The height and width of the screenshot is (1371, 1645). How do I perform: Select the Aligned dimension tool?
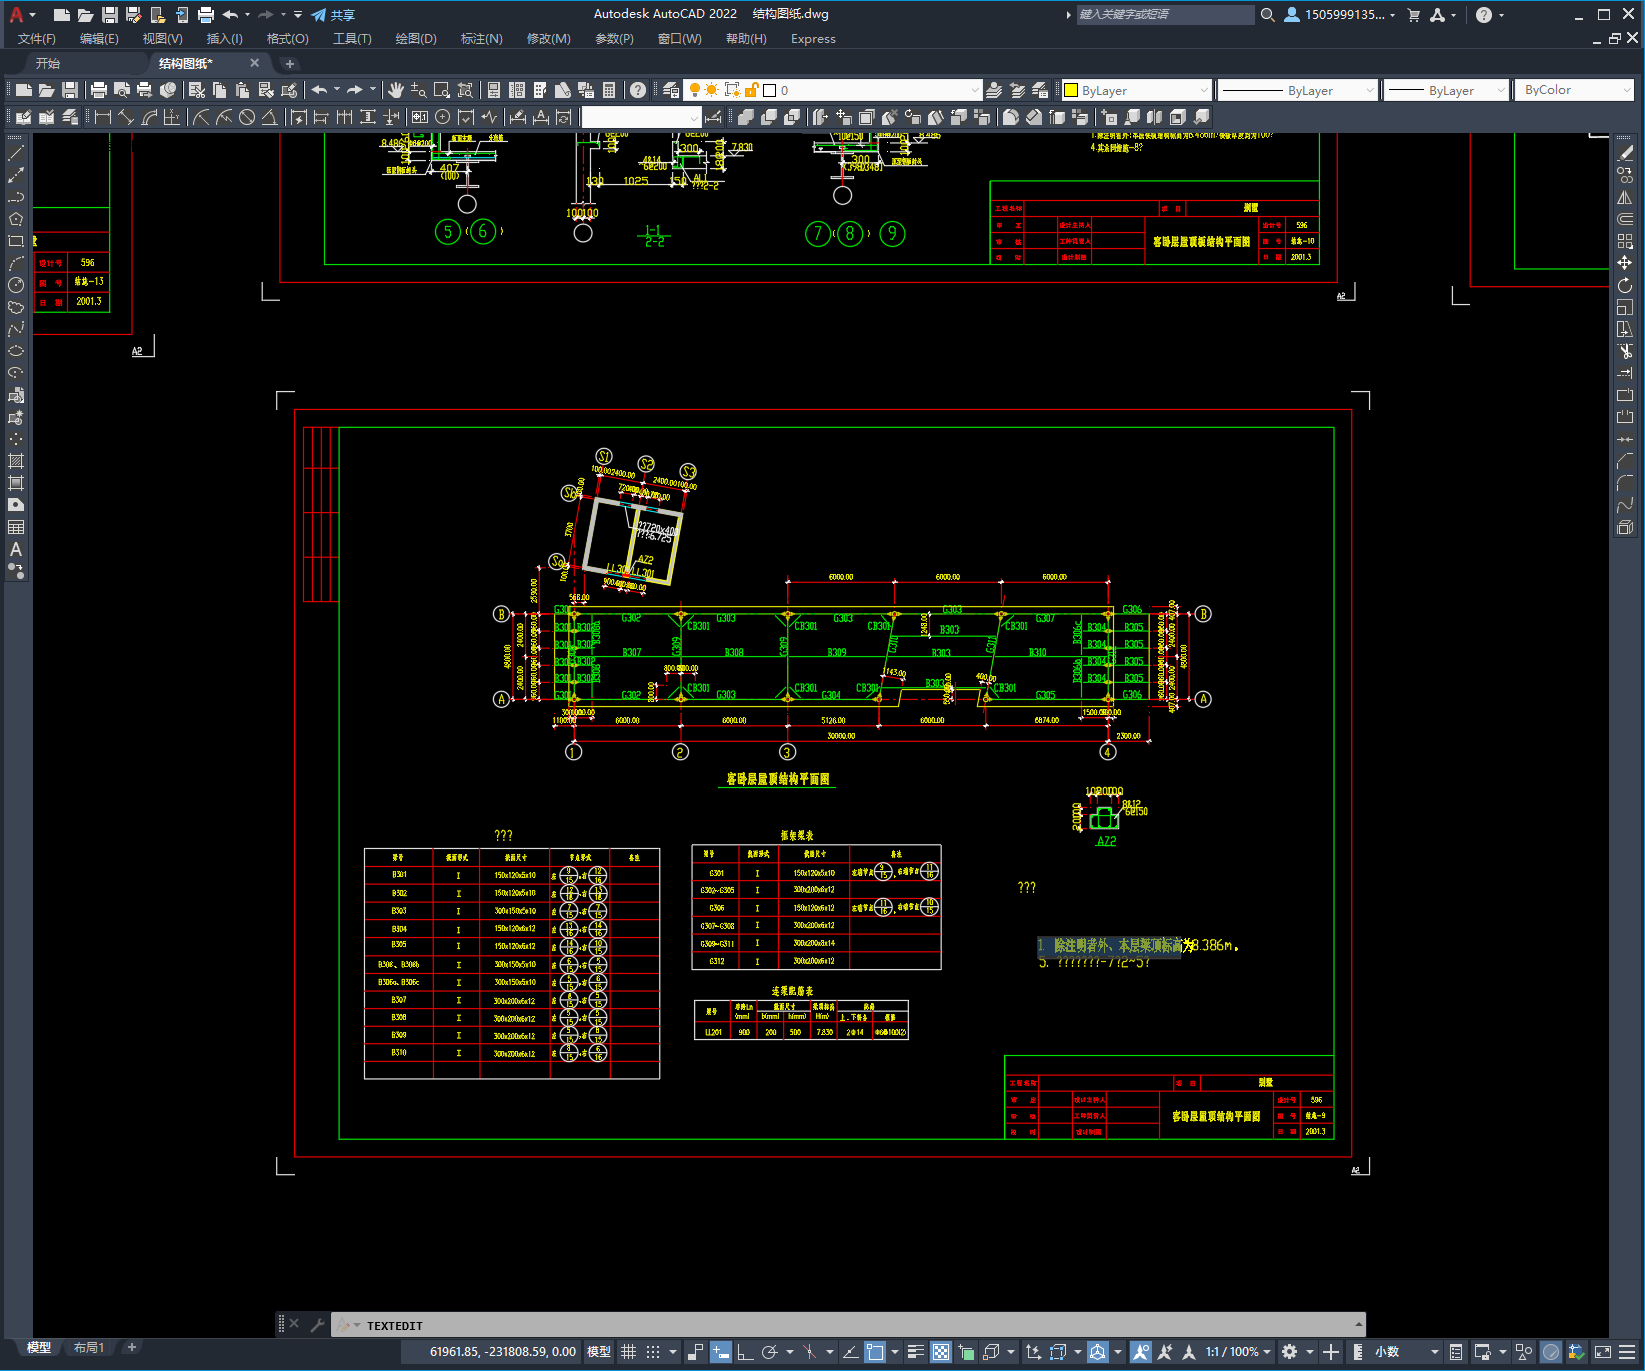[x=125, y=117]
